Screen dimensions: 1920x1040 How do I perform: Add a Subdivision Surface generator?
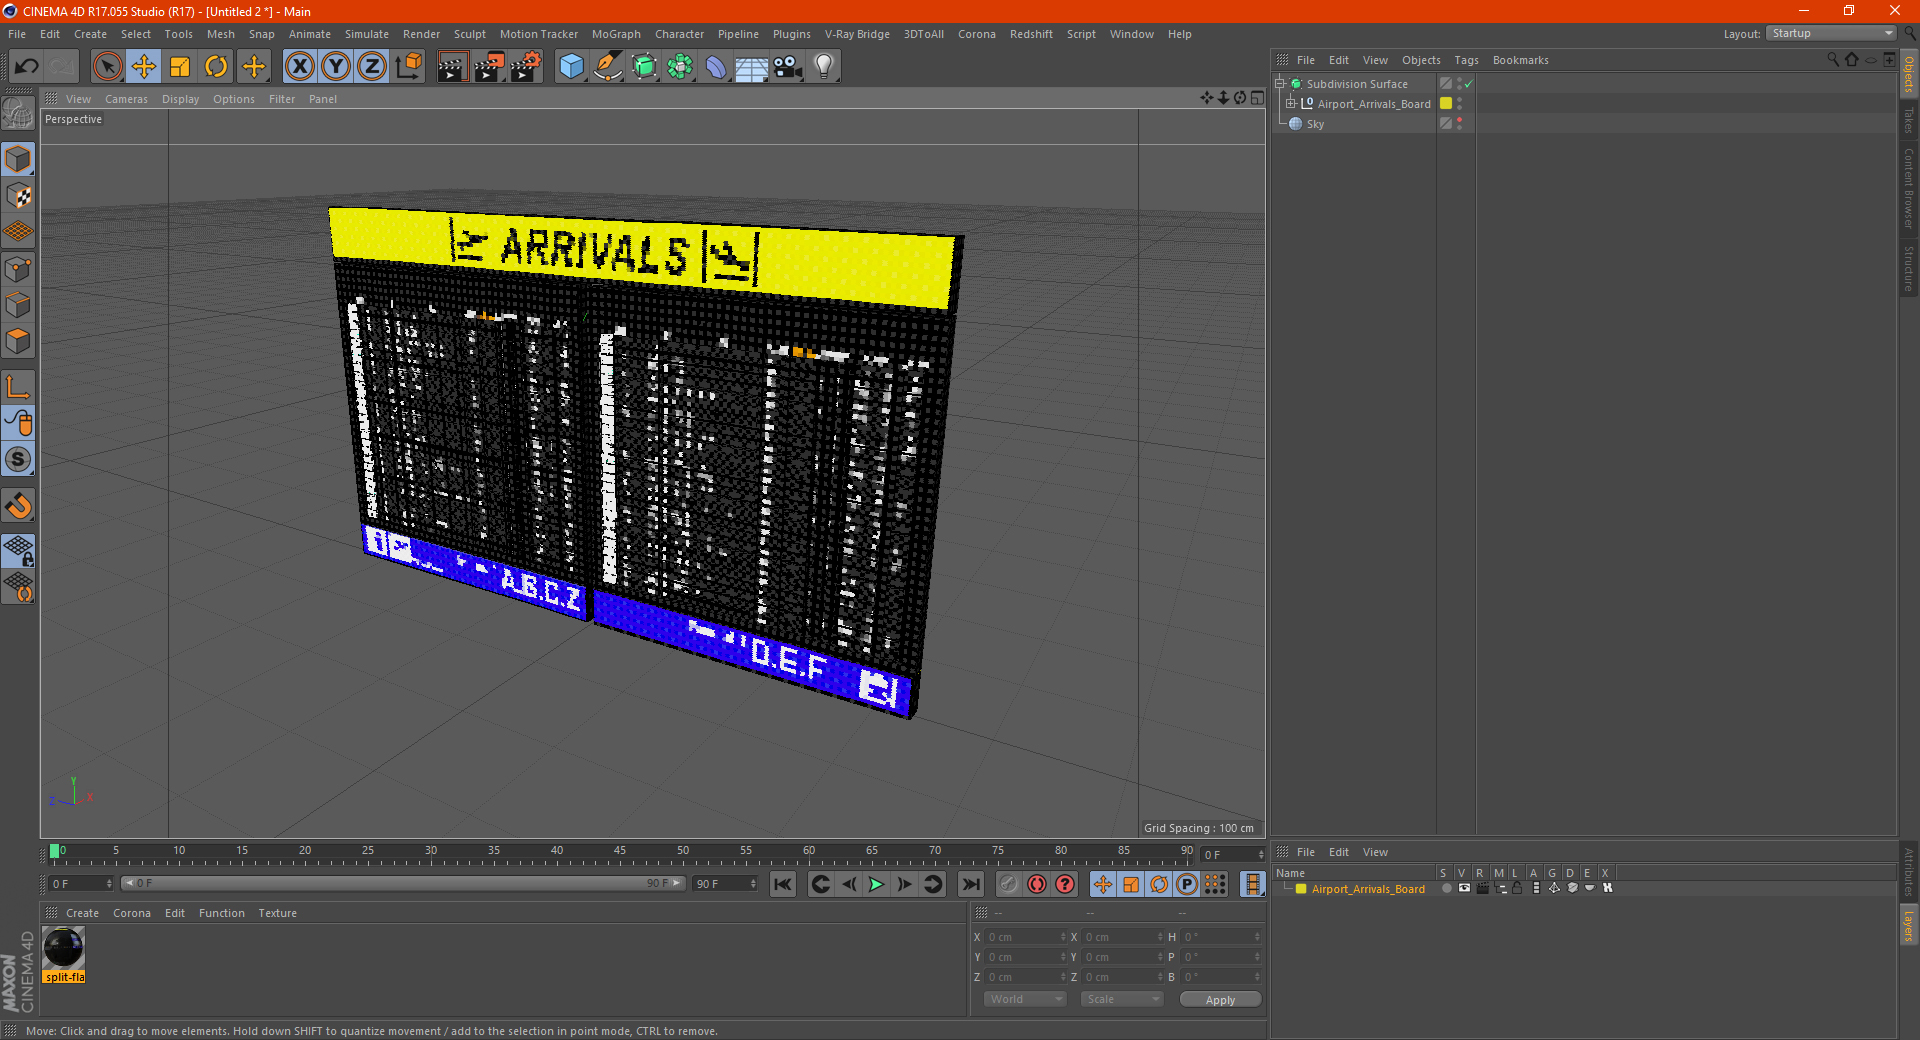(x=644, y=67)
